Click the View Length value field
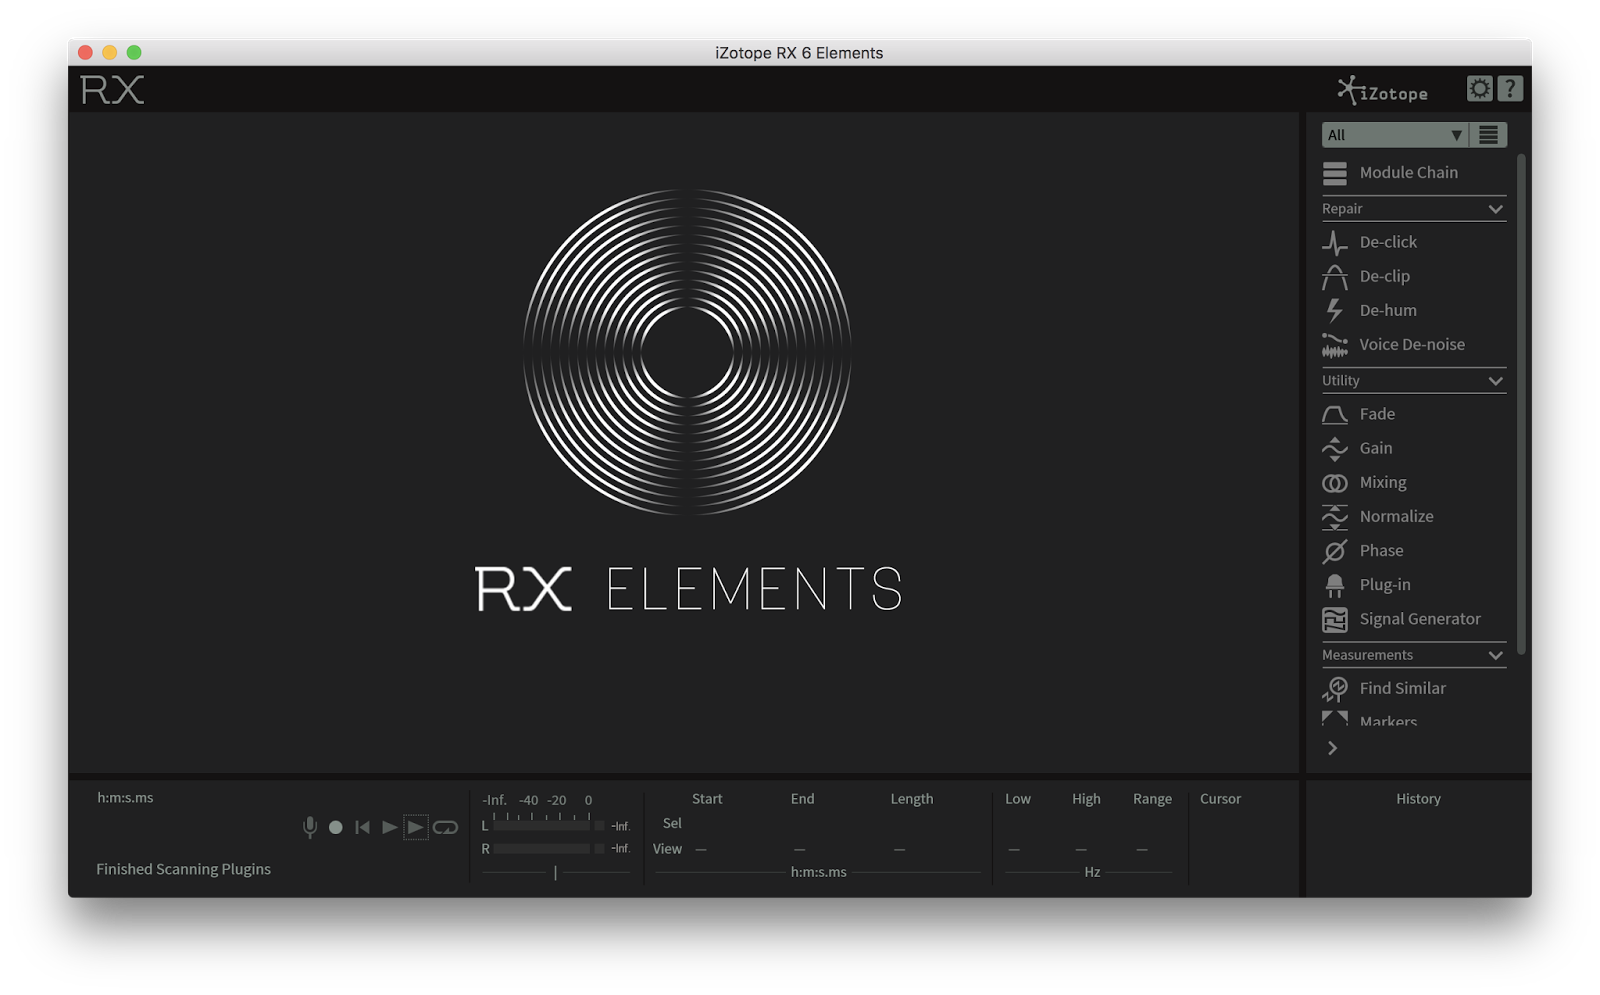The image size is (1600, 995). 899,849
